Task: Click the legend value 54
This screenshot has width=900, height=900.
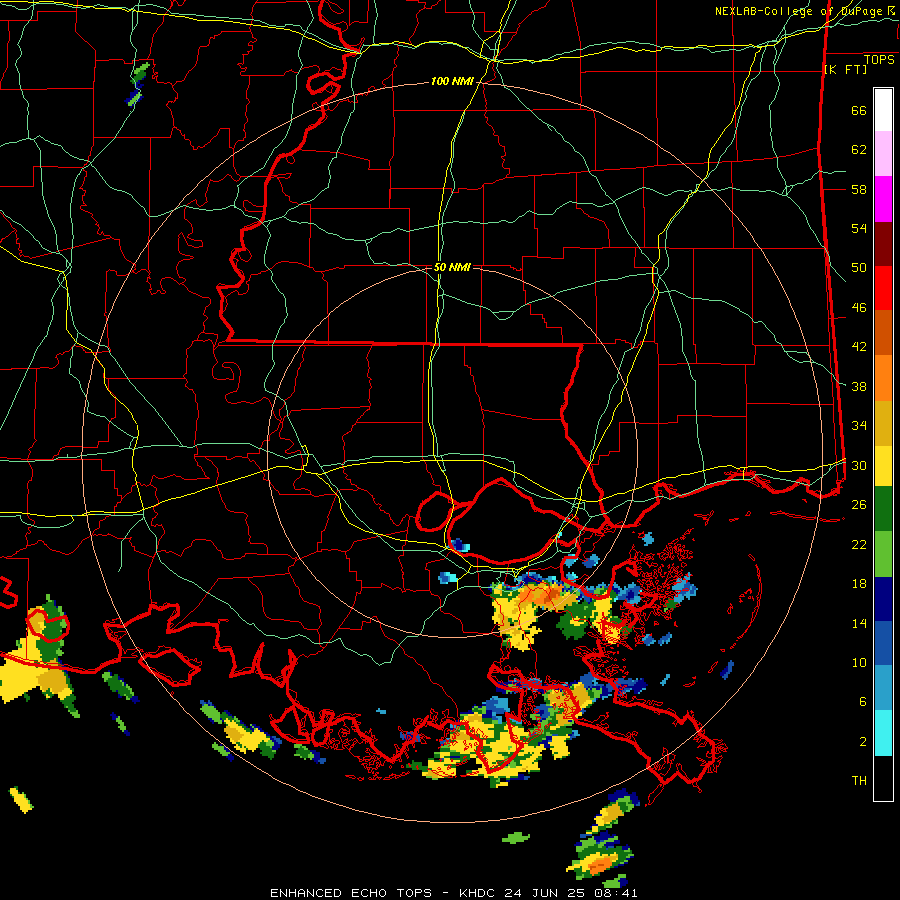Action: coord(859,228)
